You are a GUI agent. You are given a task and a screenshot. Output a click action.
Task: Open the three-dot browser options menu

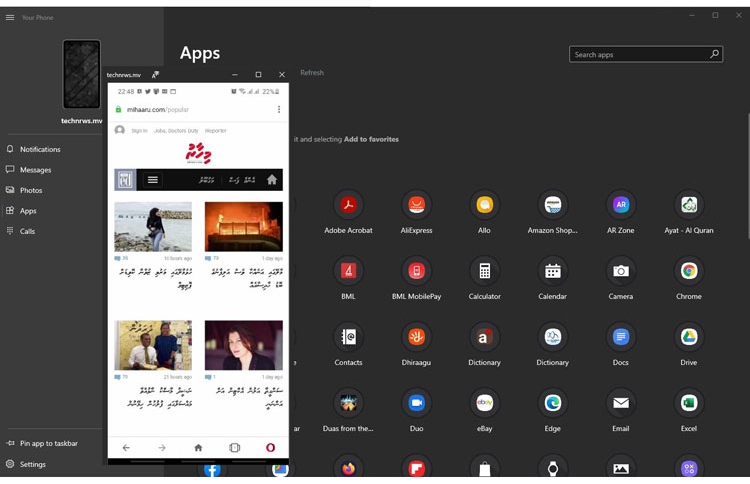point(278,110)
